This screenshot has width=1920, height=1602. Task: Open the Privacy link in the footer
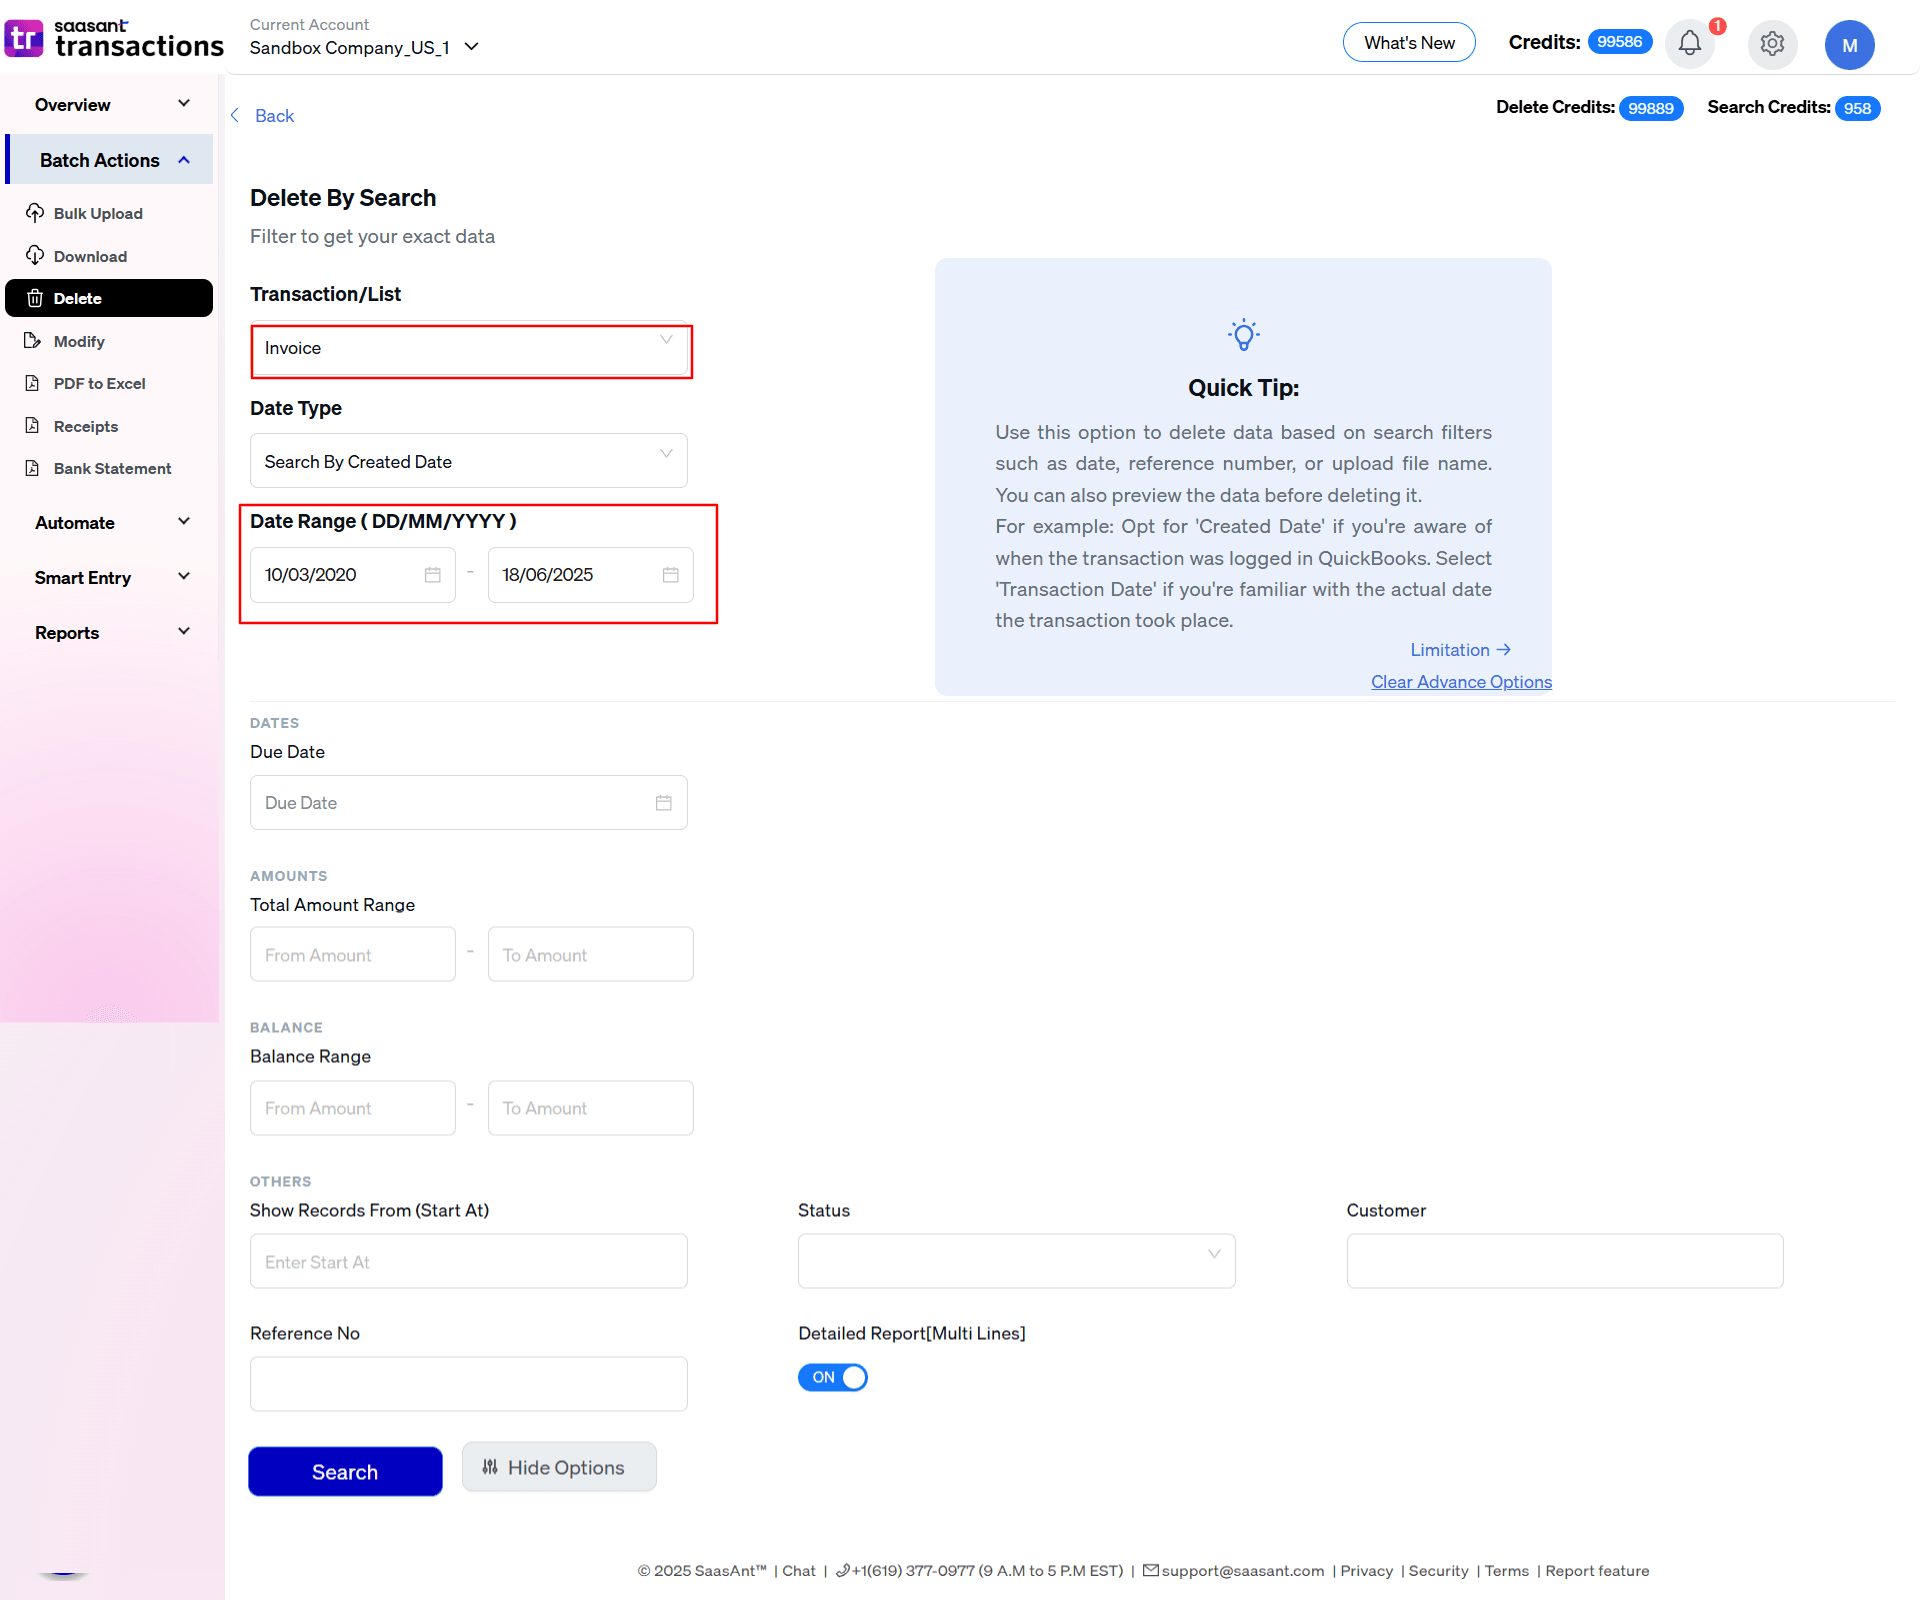1366,1571
